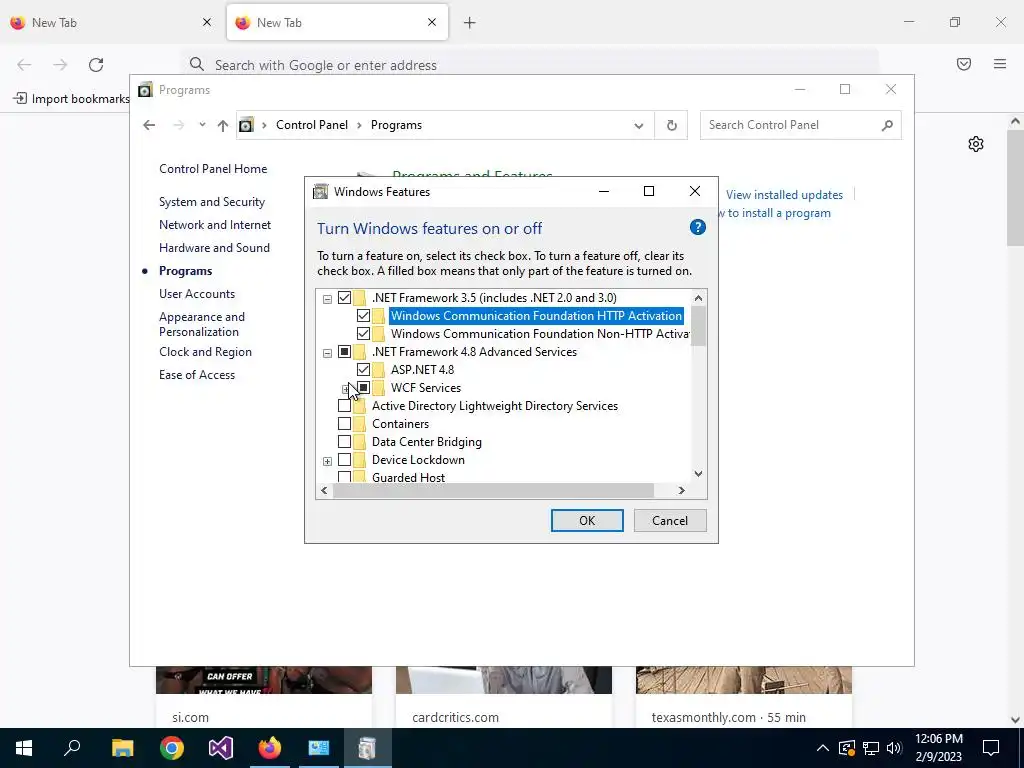Uncheck WCF Non-HTTP Activation checkbox
This screenshot has width=1024, height=768.
363,334
